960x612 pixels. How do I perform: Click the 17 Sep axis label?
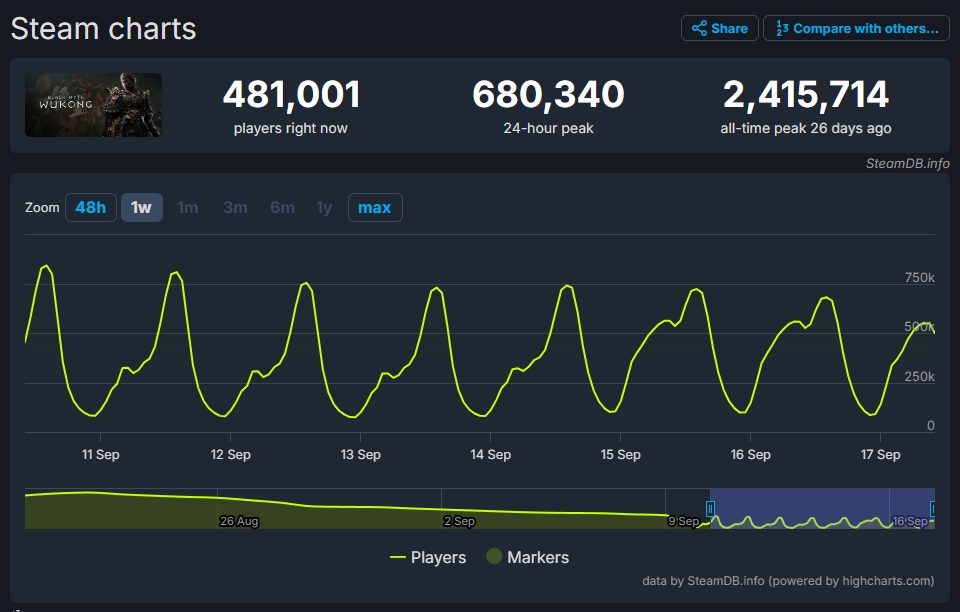tap(880, 455)
